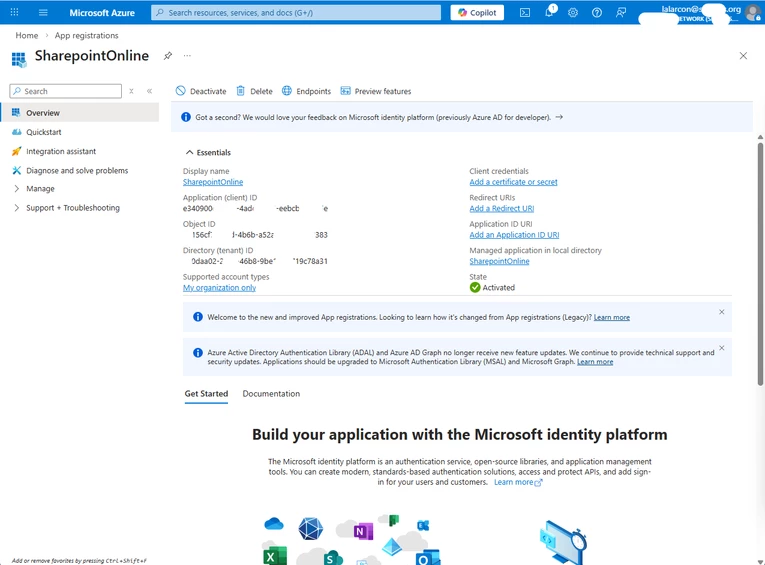
Task: Open the SharepointOnline display name link
Action: 213,182
